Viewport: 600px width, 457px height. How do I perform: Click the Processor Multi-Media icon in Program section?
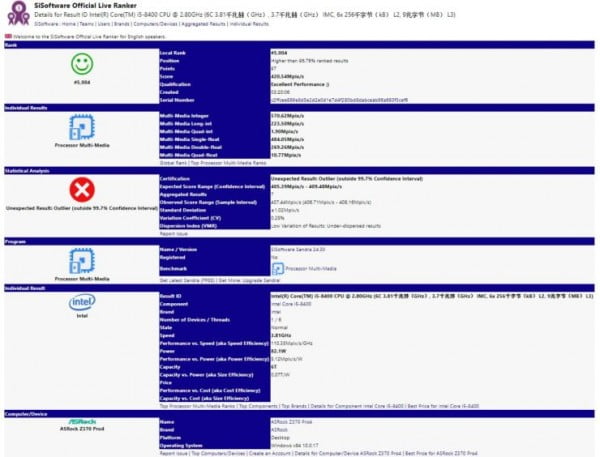[81, 256]
